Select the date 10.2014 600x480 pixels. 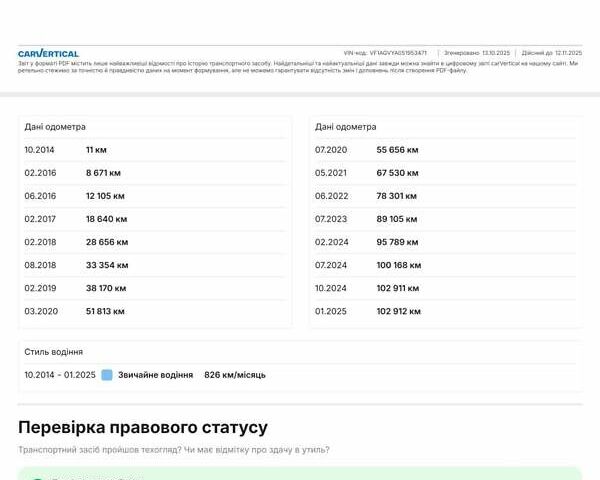[x=39, y=150]
